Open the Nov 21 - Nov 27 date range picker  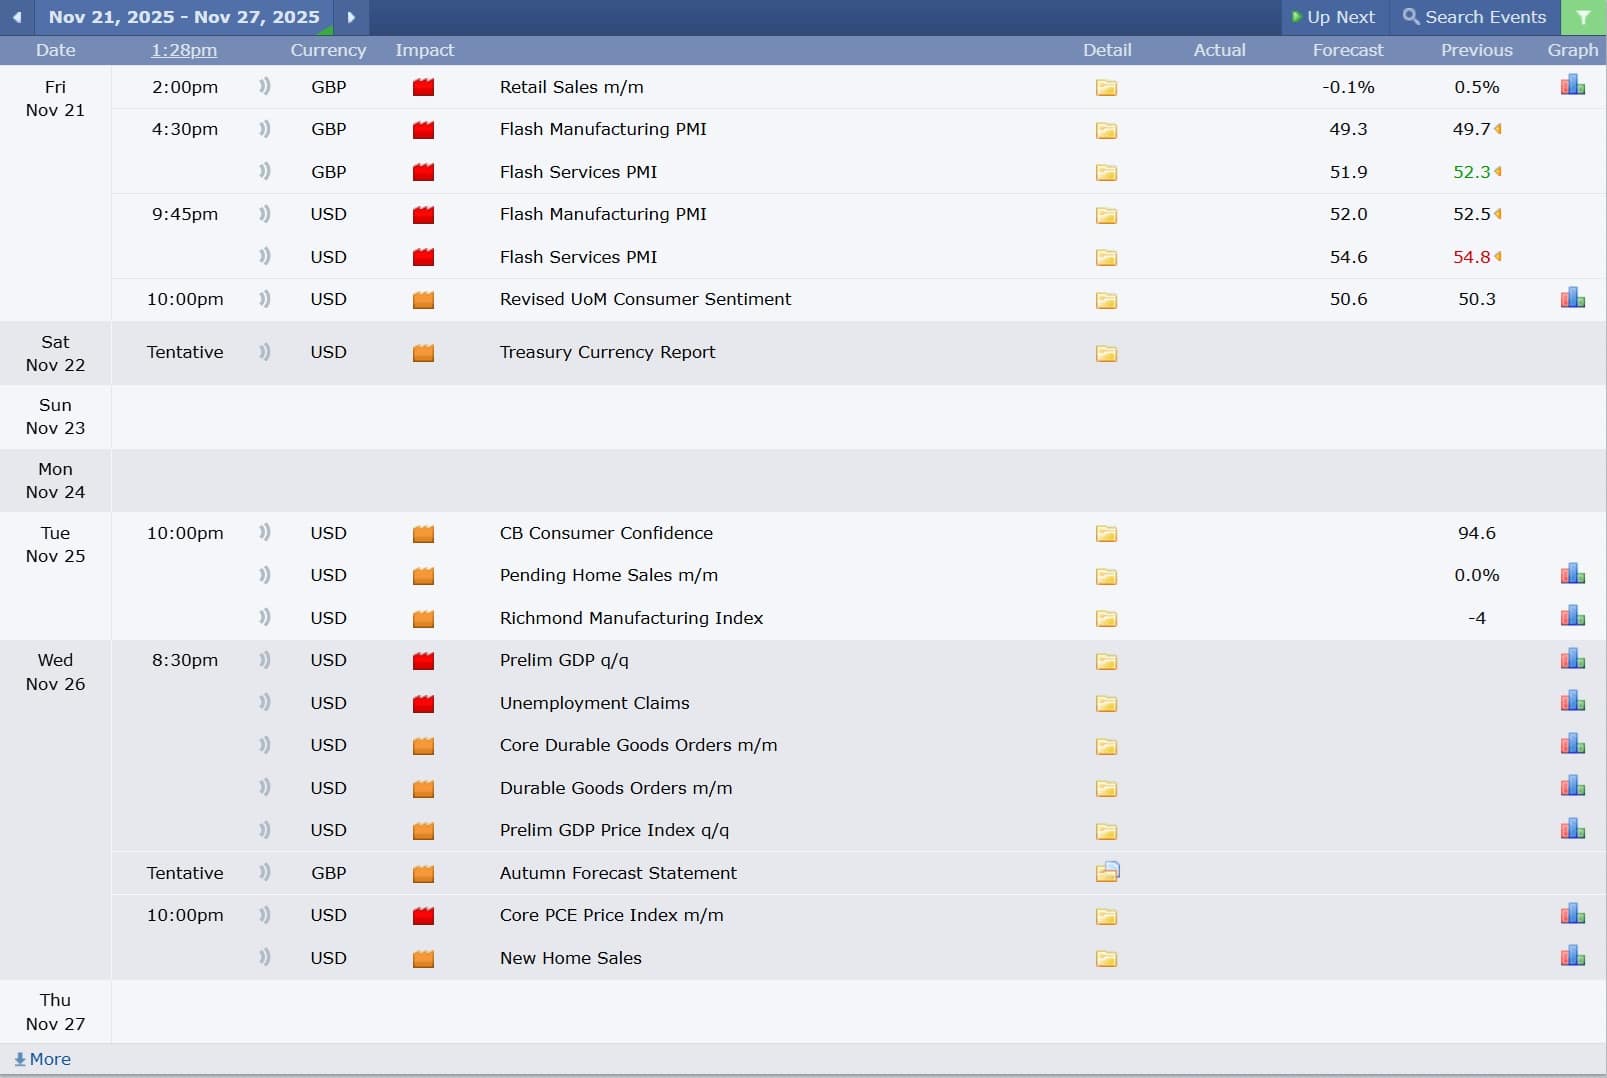tap(184, 17)
